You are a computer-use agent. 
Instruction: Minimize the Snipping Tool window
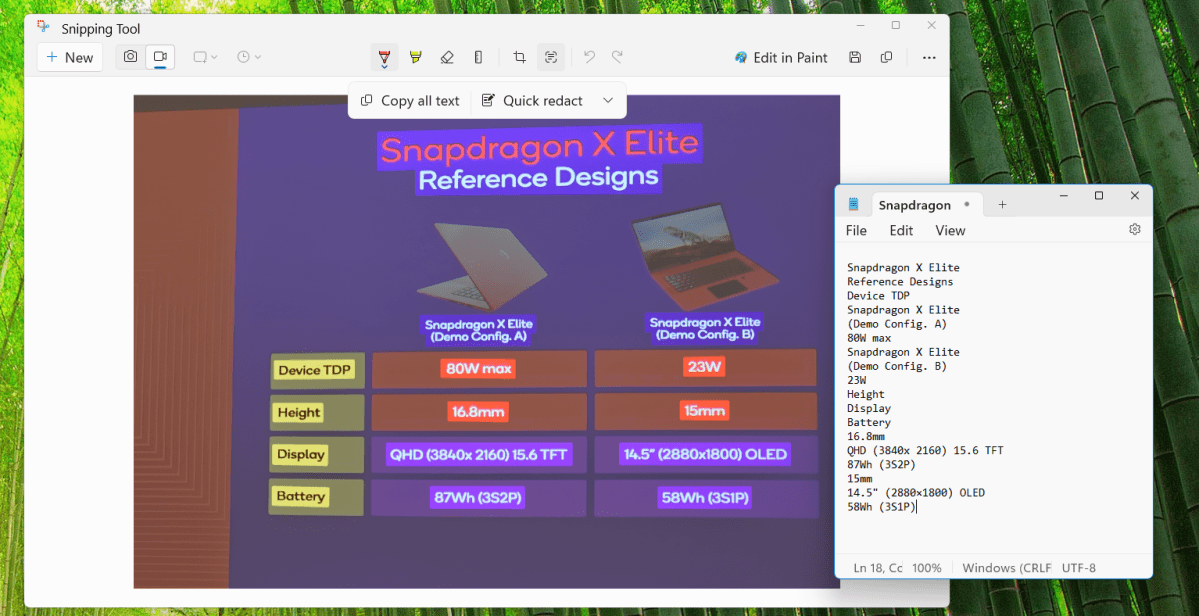pyautogui.click(x=860, y=25)
